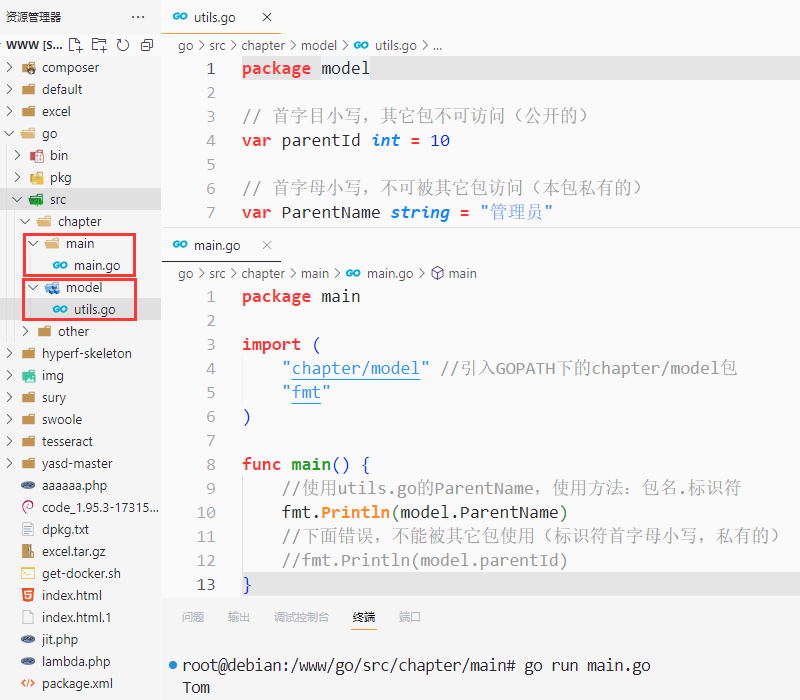Open the 调试控制台 panel tab
The image size is (800, 700).
click(x=302, y=617)
